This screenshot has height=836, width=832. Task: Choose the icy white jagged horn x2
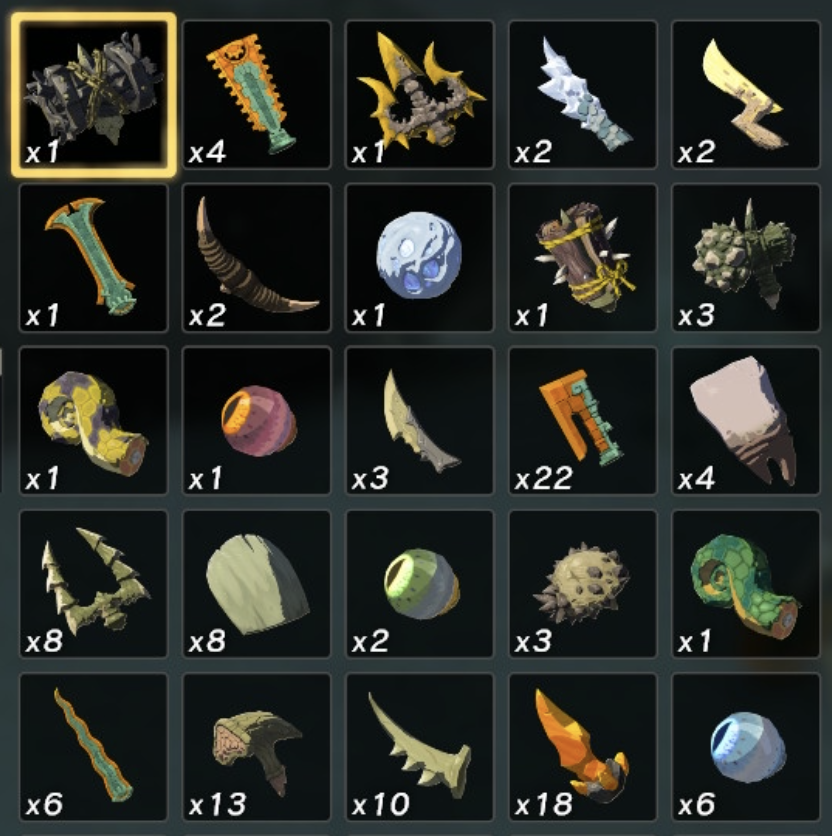click(x=583, y=95)
